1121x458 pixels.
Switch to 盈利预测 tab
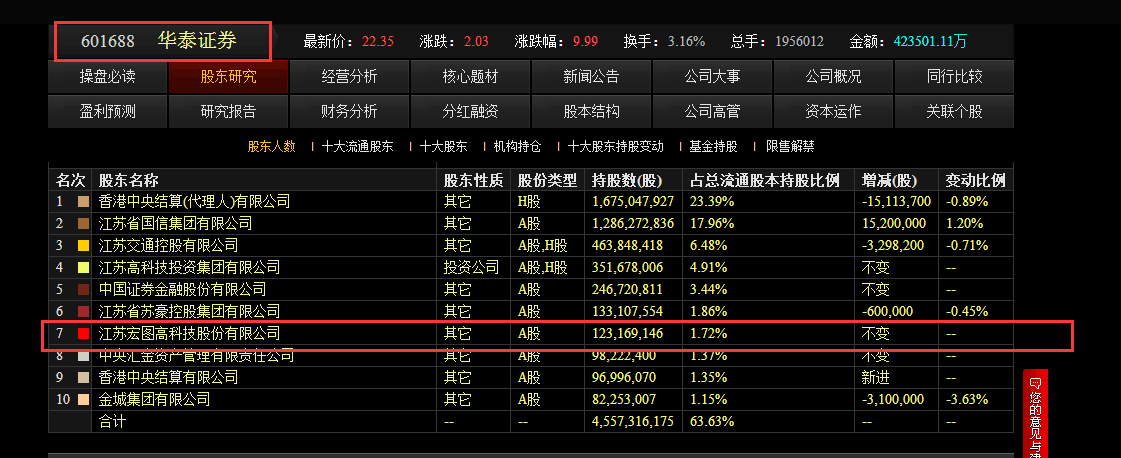(x=107, y=111)
